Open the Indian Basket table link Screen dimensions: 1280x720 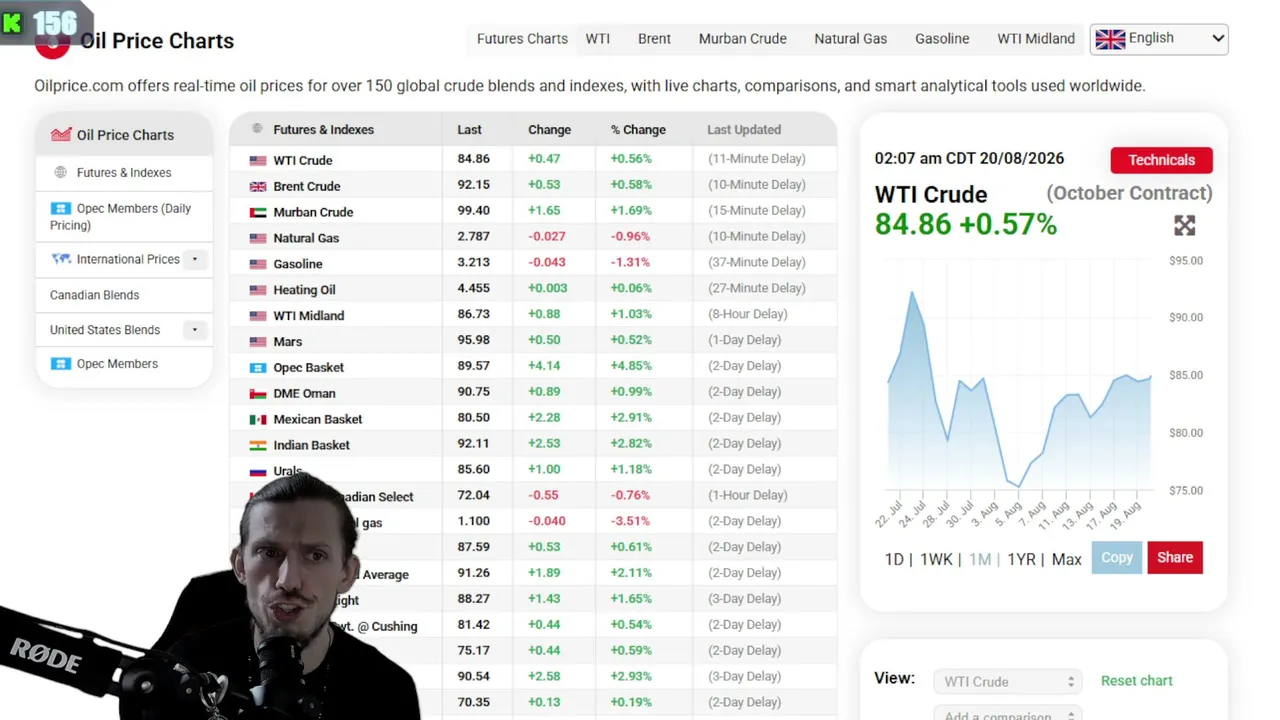[312, 446]
